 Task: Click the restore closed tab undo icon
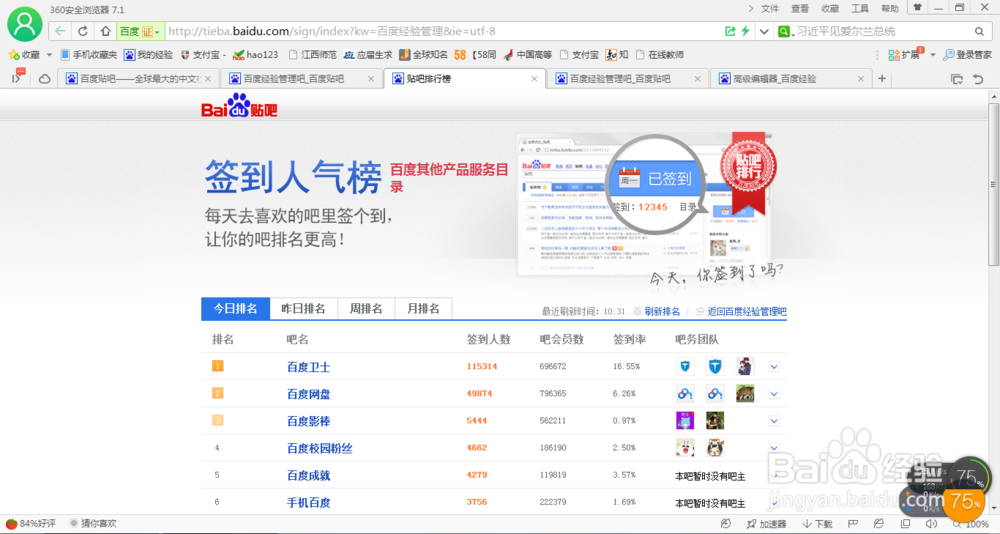coord(978,78)
